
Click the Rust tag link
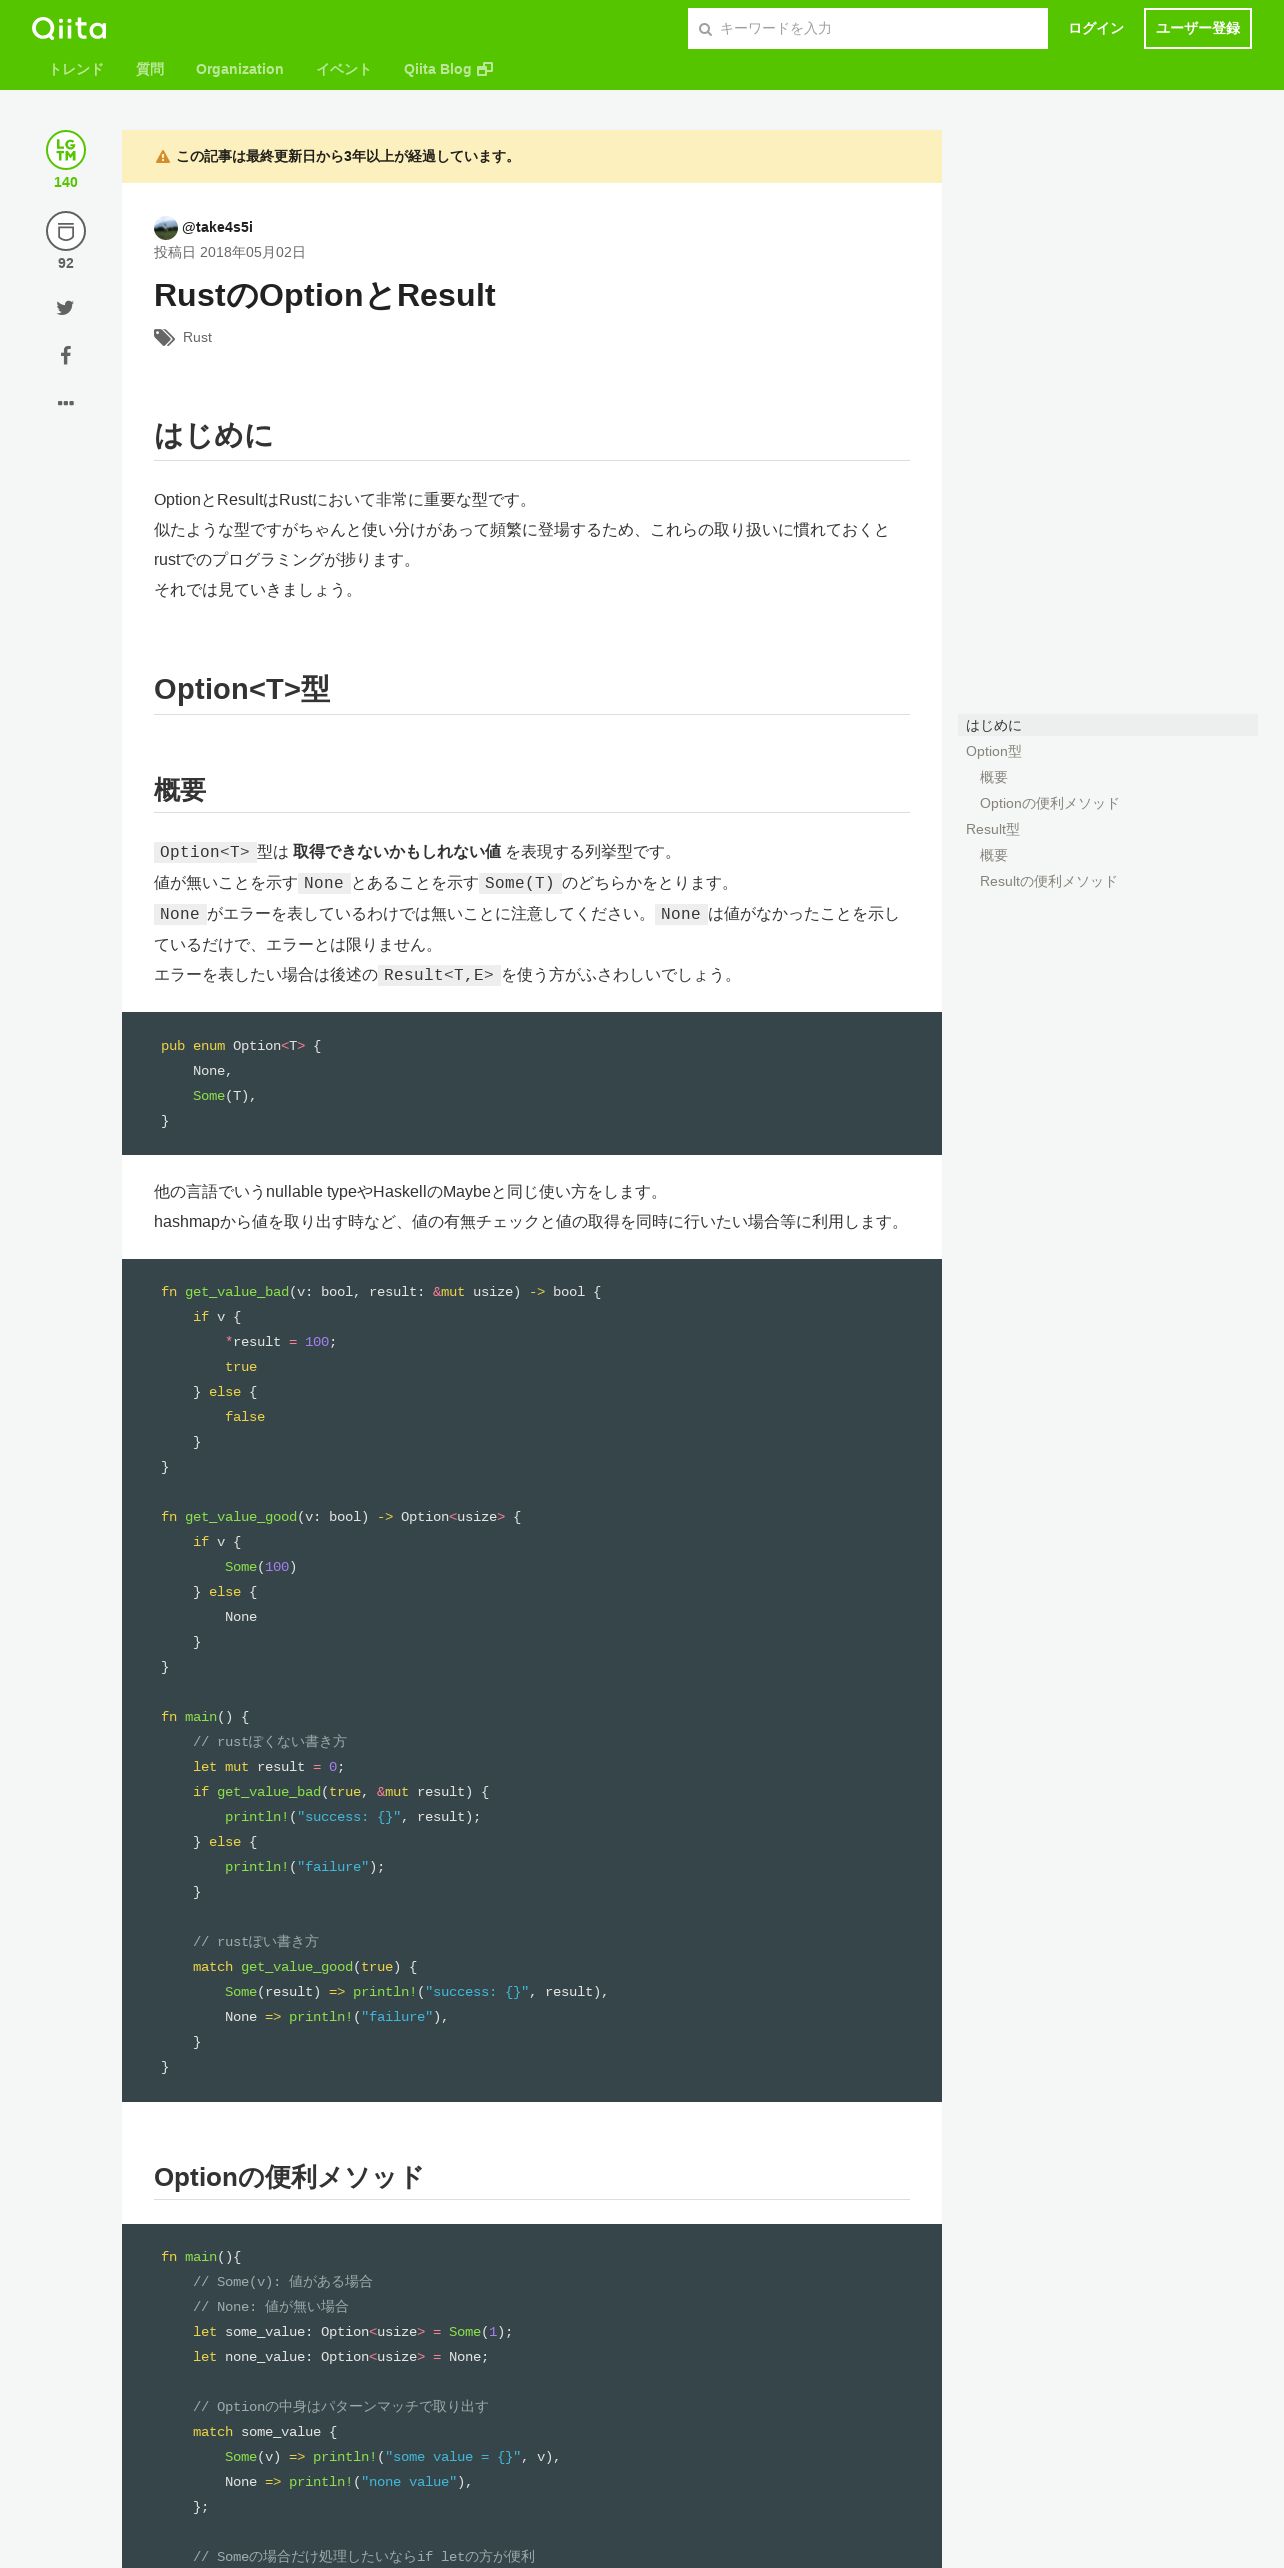197,337
